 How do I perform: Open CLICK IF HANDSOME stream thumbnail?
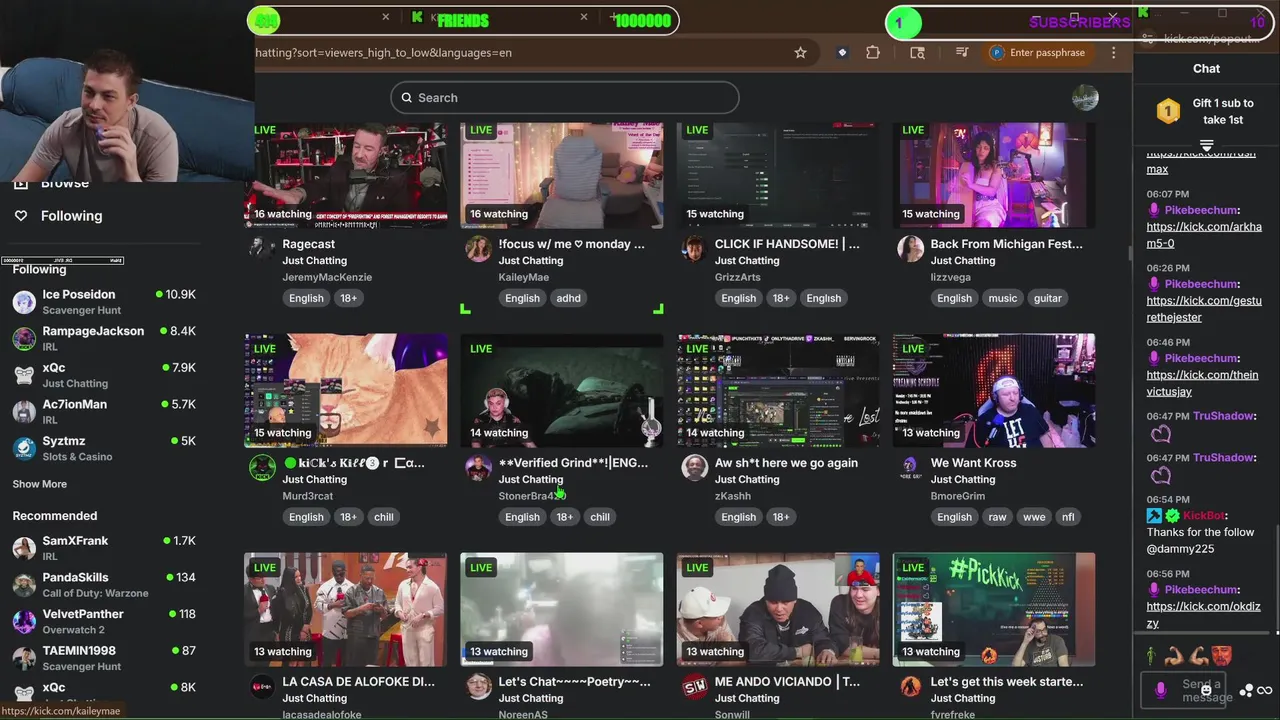coord(778,175)
